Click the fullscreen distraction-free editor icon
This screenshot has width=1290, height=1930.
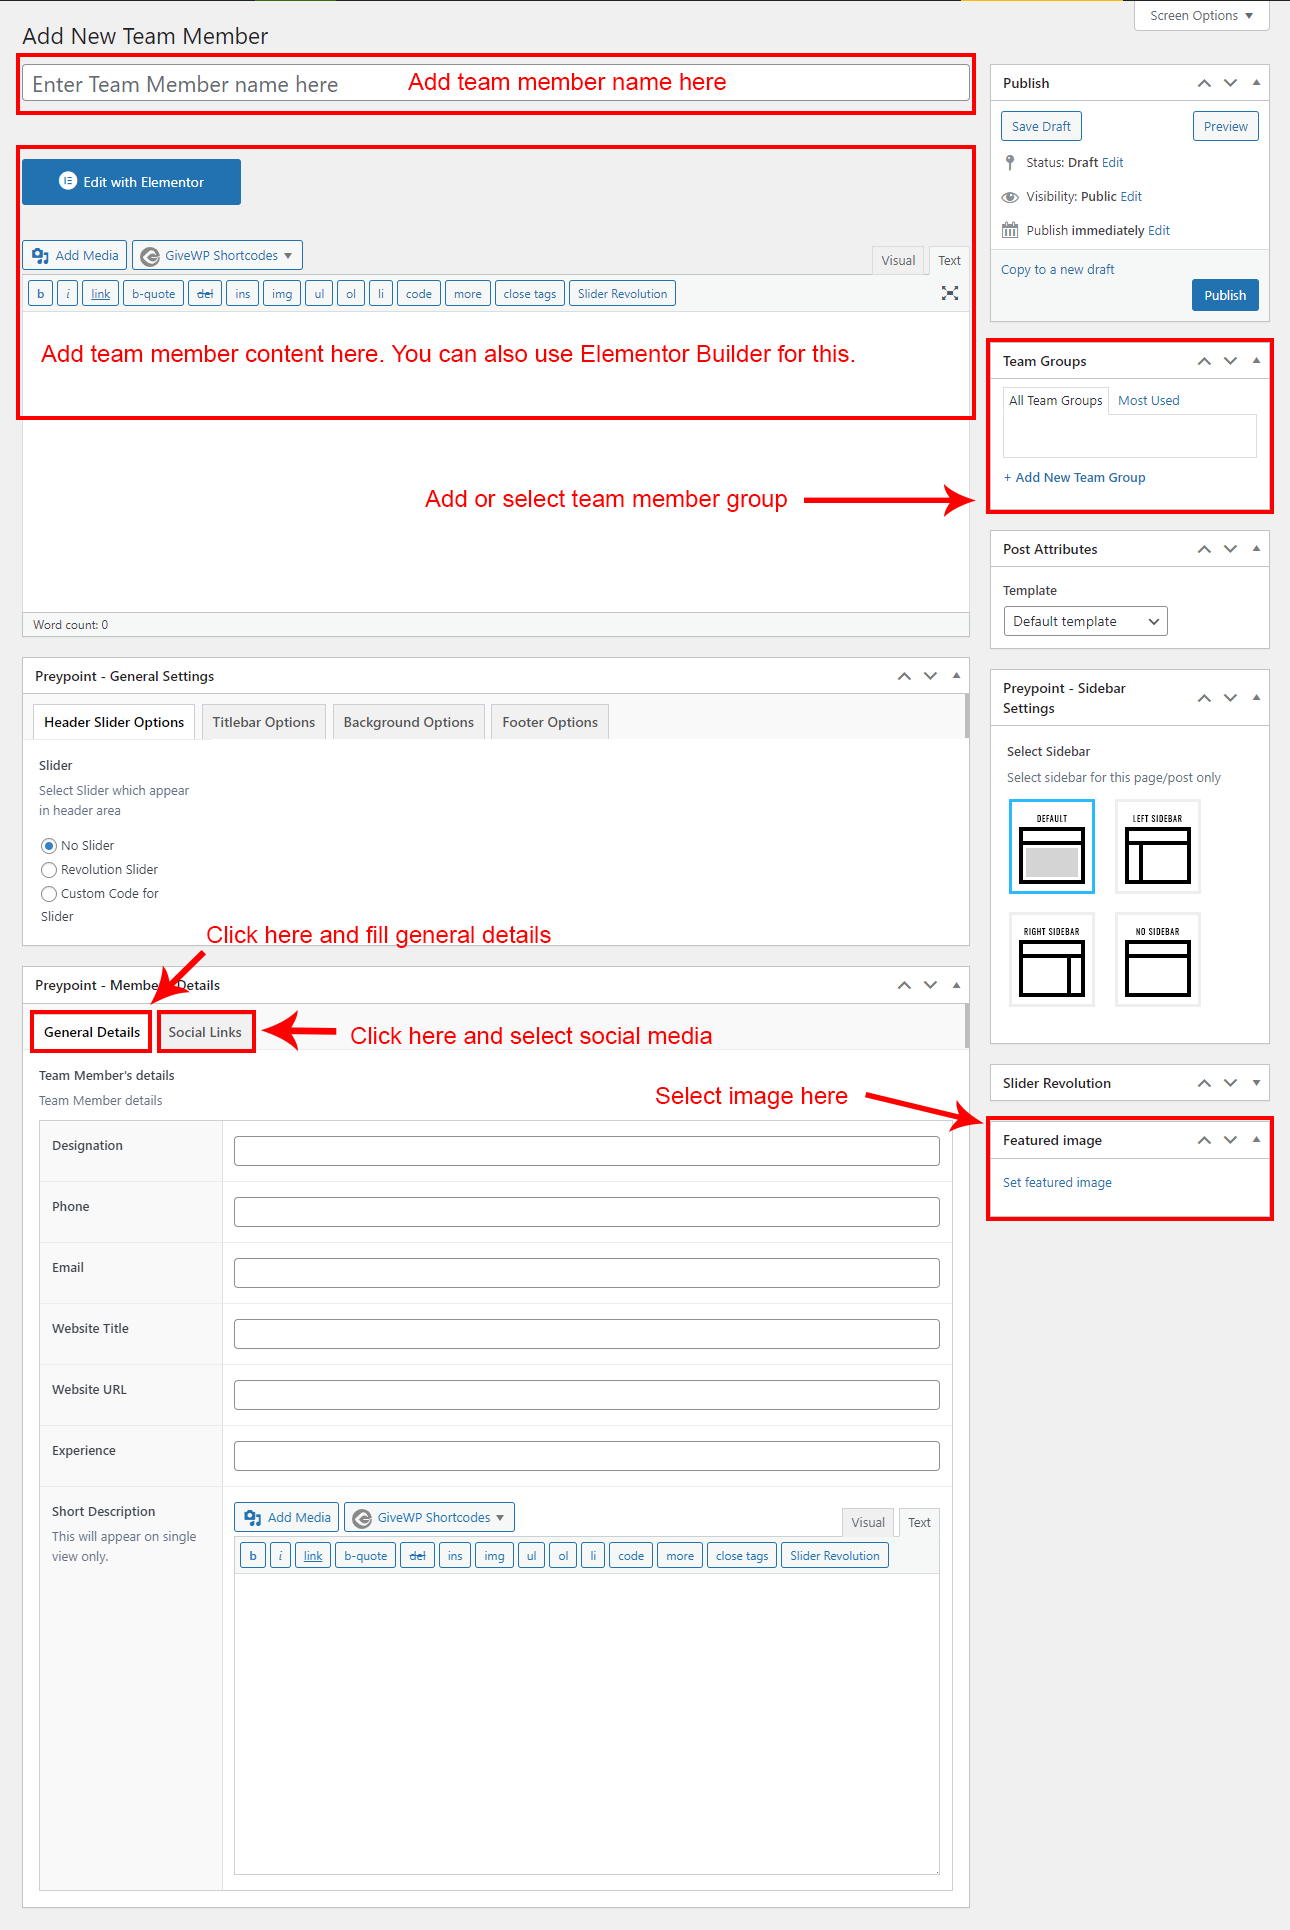pyautogui.click(x=949, y=293)
